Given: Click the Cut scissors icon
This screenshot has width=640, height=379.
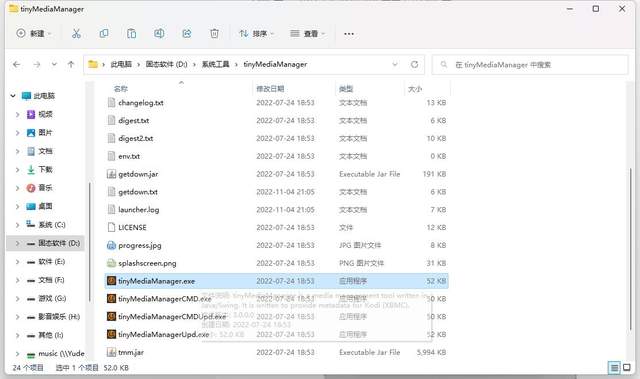Looking at the screenshot, I should (x=76, y=33).
